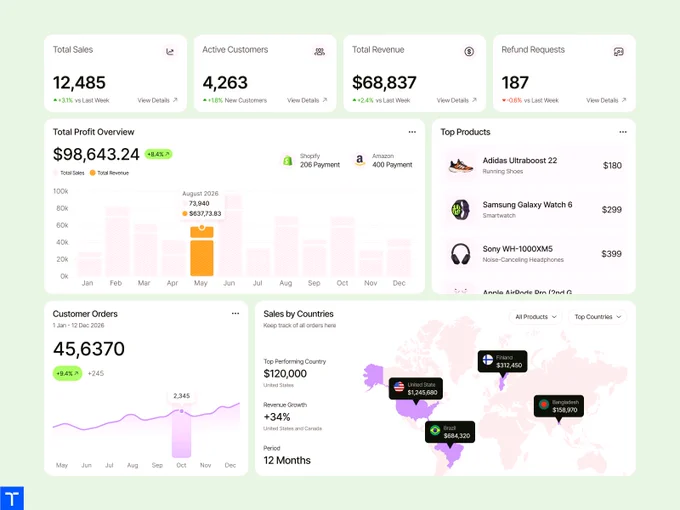Click the Finland $312,450 map label
The image size is (680, 510).
503,361
